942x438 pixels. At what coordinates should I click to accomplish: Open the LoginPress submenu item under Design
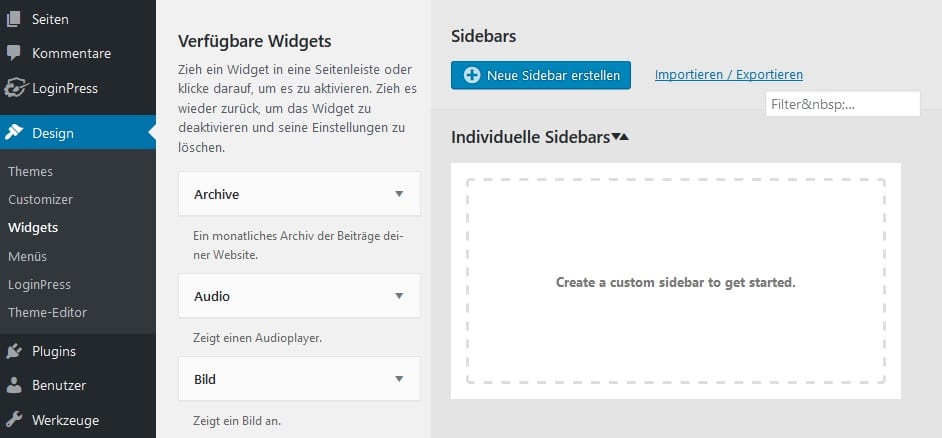39,285
